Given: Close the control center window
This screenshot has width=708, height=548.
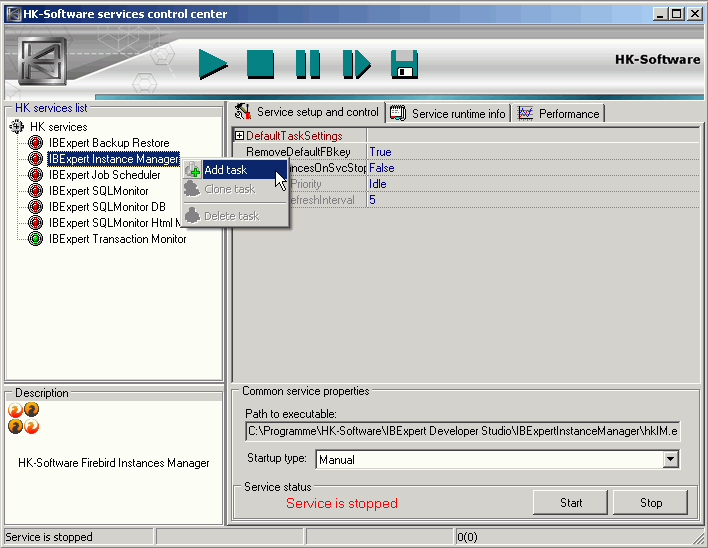Looking at the screenshot, I should tap(694, 14).
